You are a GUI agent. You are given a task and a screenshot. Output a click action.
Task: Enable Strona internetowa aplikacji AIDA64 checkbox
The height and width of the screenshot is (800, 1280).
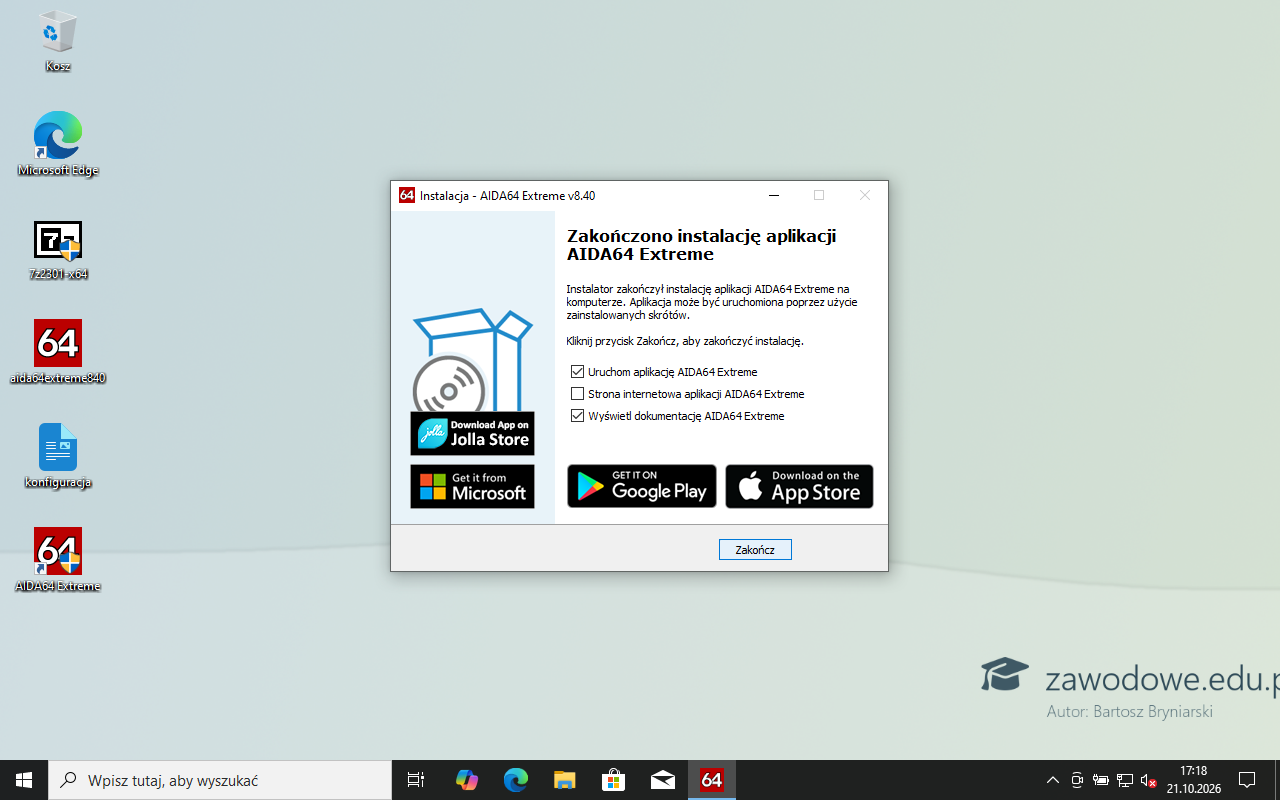[x=577, y=394]
